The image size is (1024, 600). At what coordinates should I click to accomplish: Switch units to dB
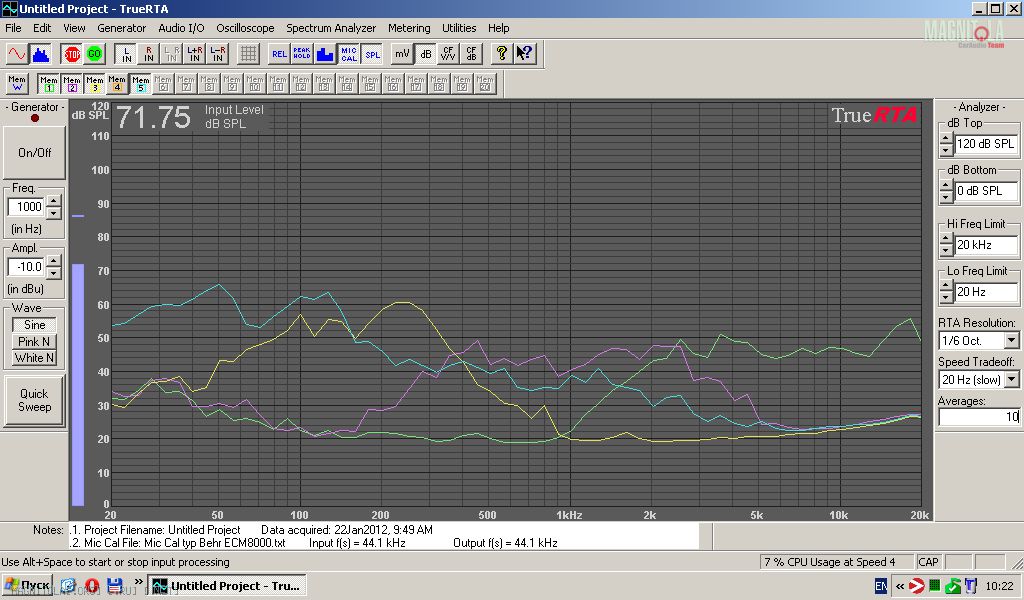click(x=425, y=54)
